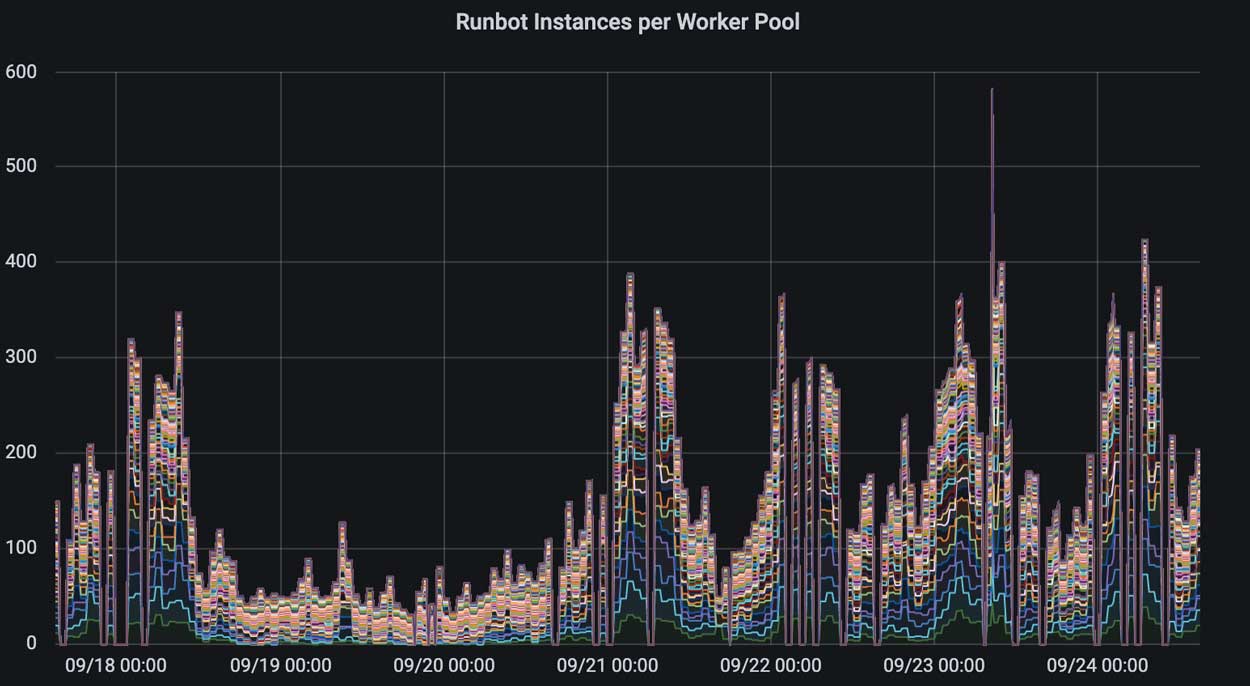Select the 09/19 00:00 x-axis label
The image size is (1250, 686).
tap(280, 665)
